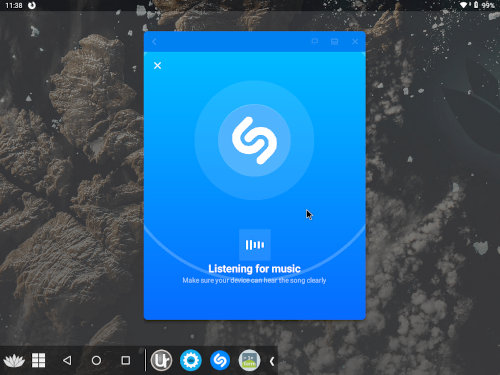Tap the large Shazam logo button

(254, 140)
